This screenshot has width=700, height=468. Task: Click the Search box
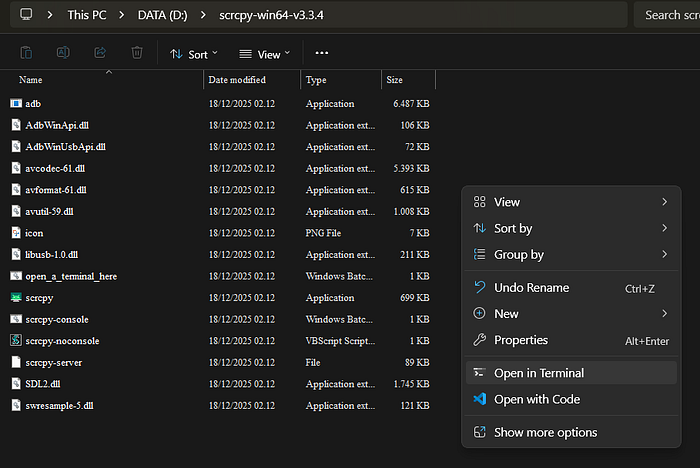pyautogui.click(x=667, y=15)
